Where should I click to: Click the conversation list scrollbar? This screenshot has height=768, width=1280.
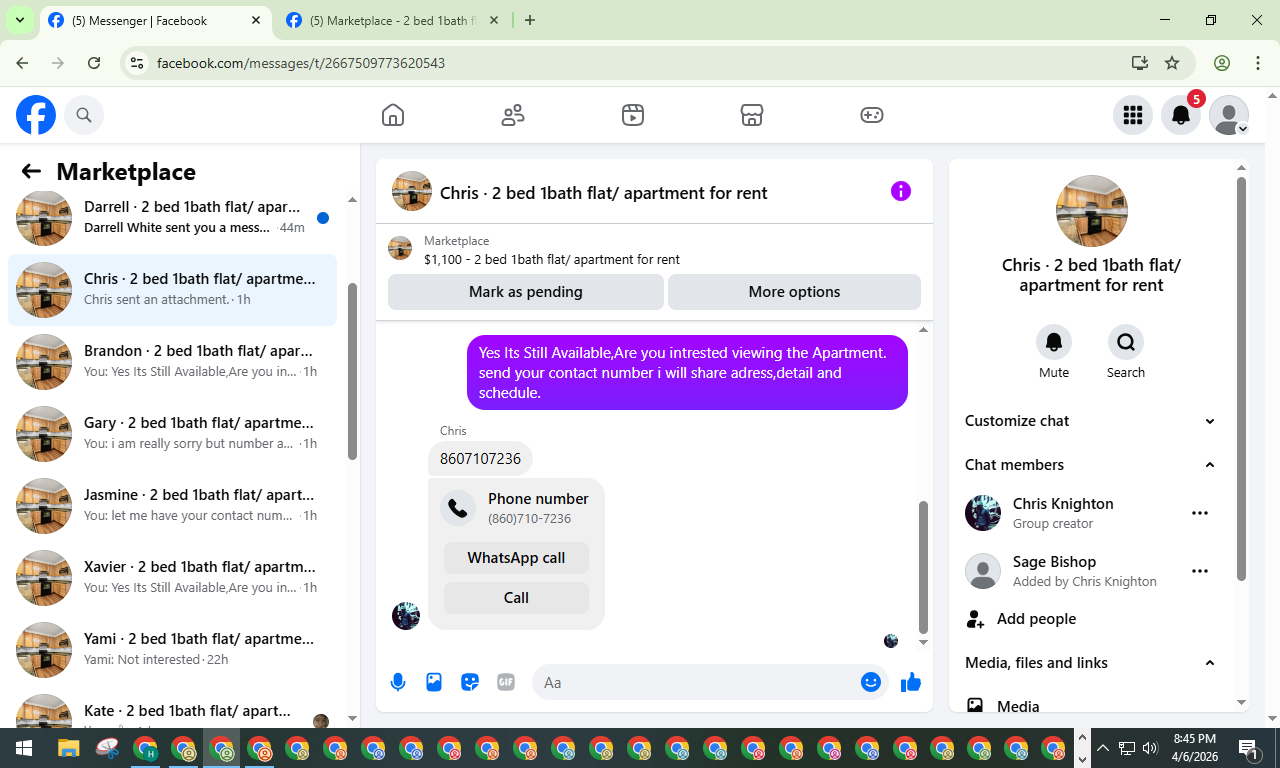352,372
